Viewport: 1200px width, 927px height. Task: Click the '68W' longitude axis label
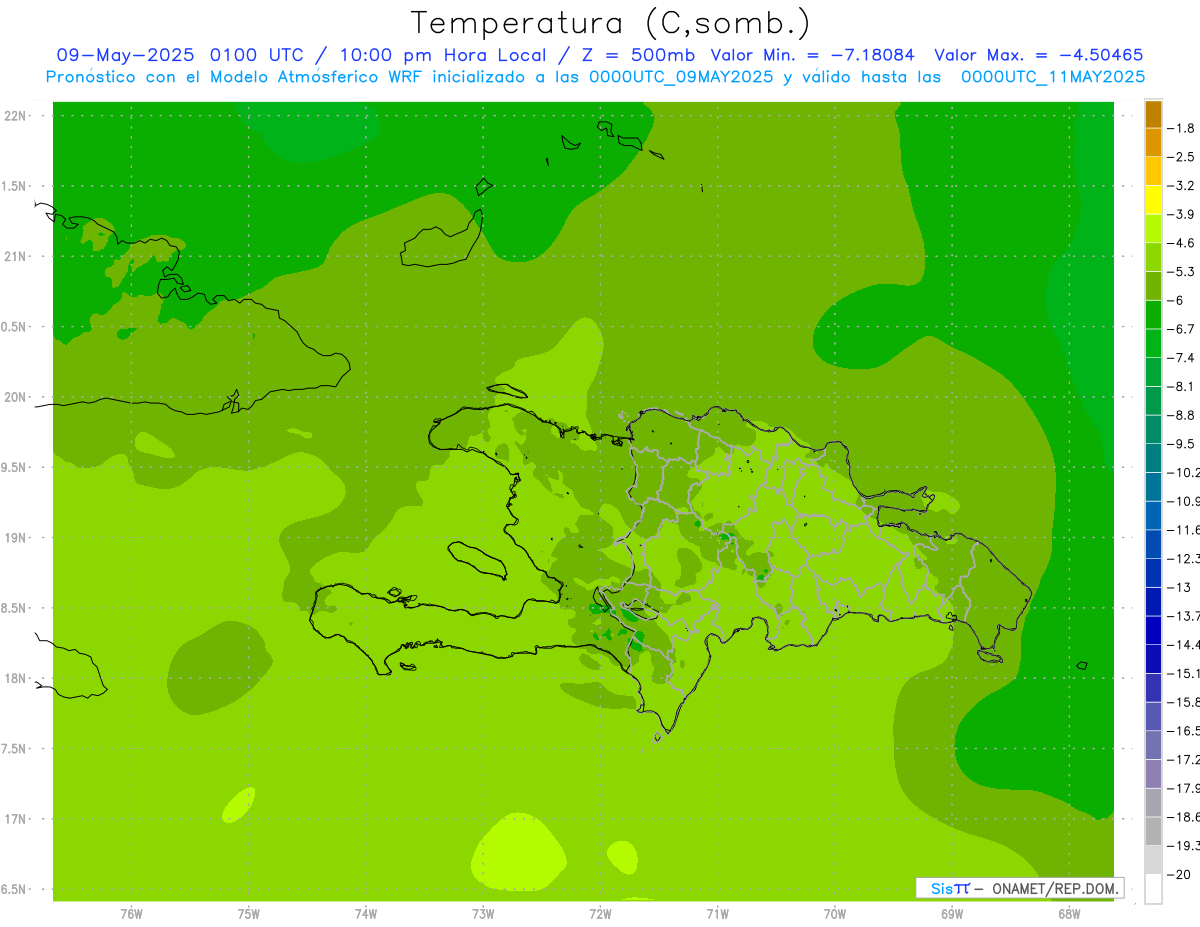[x=1068, y=913]
